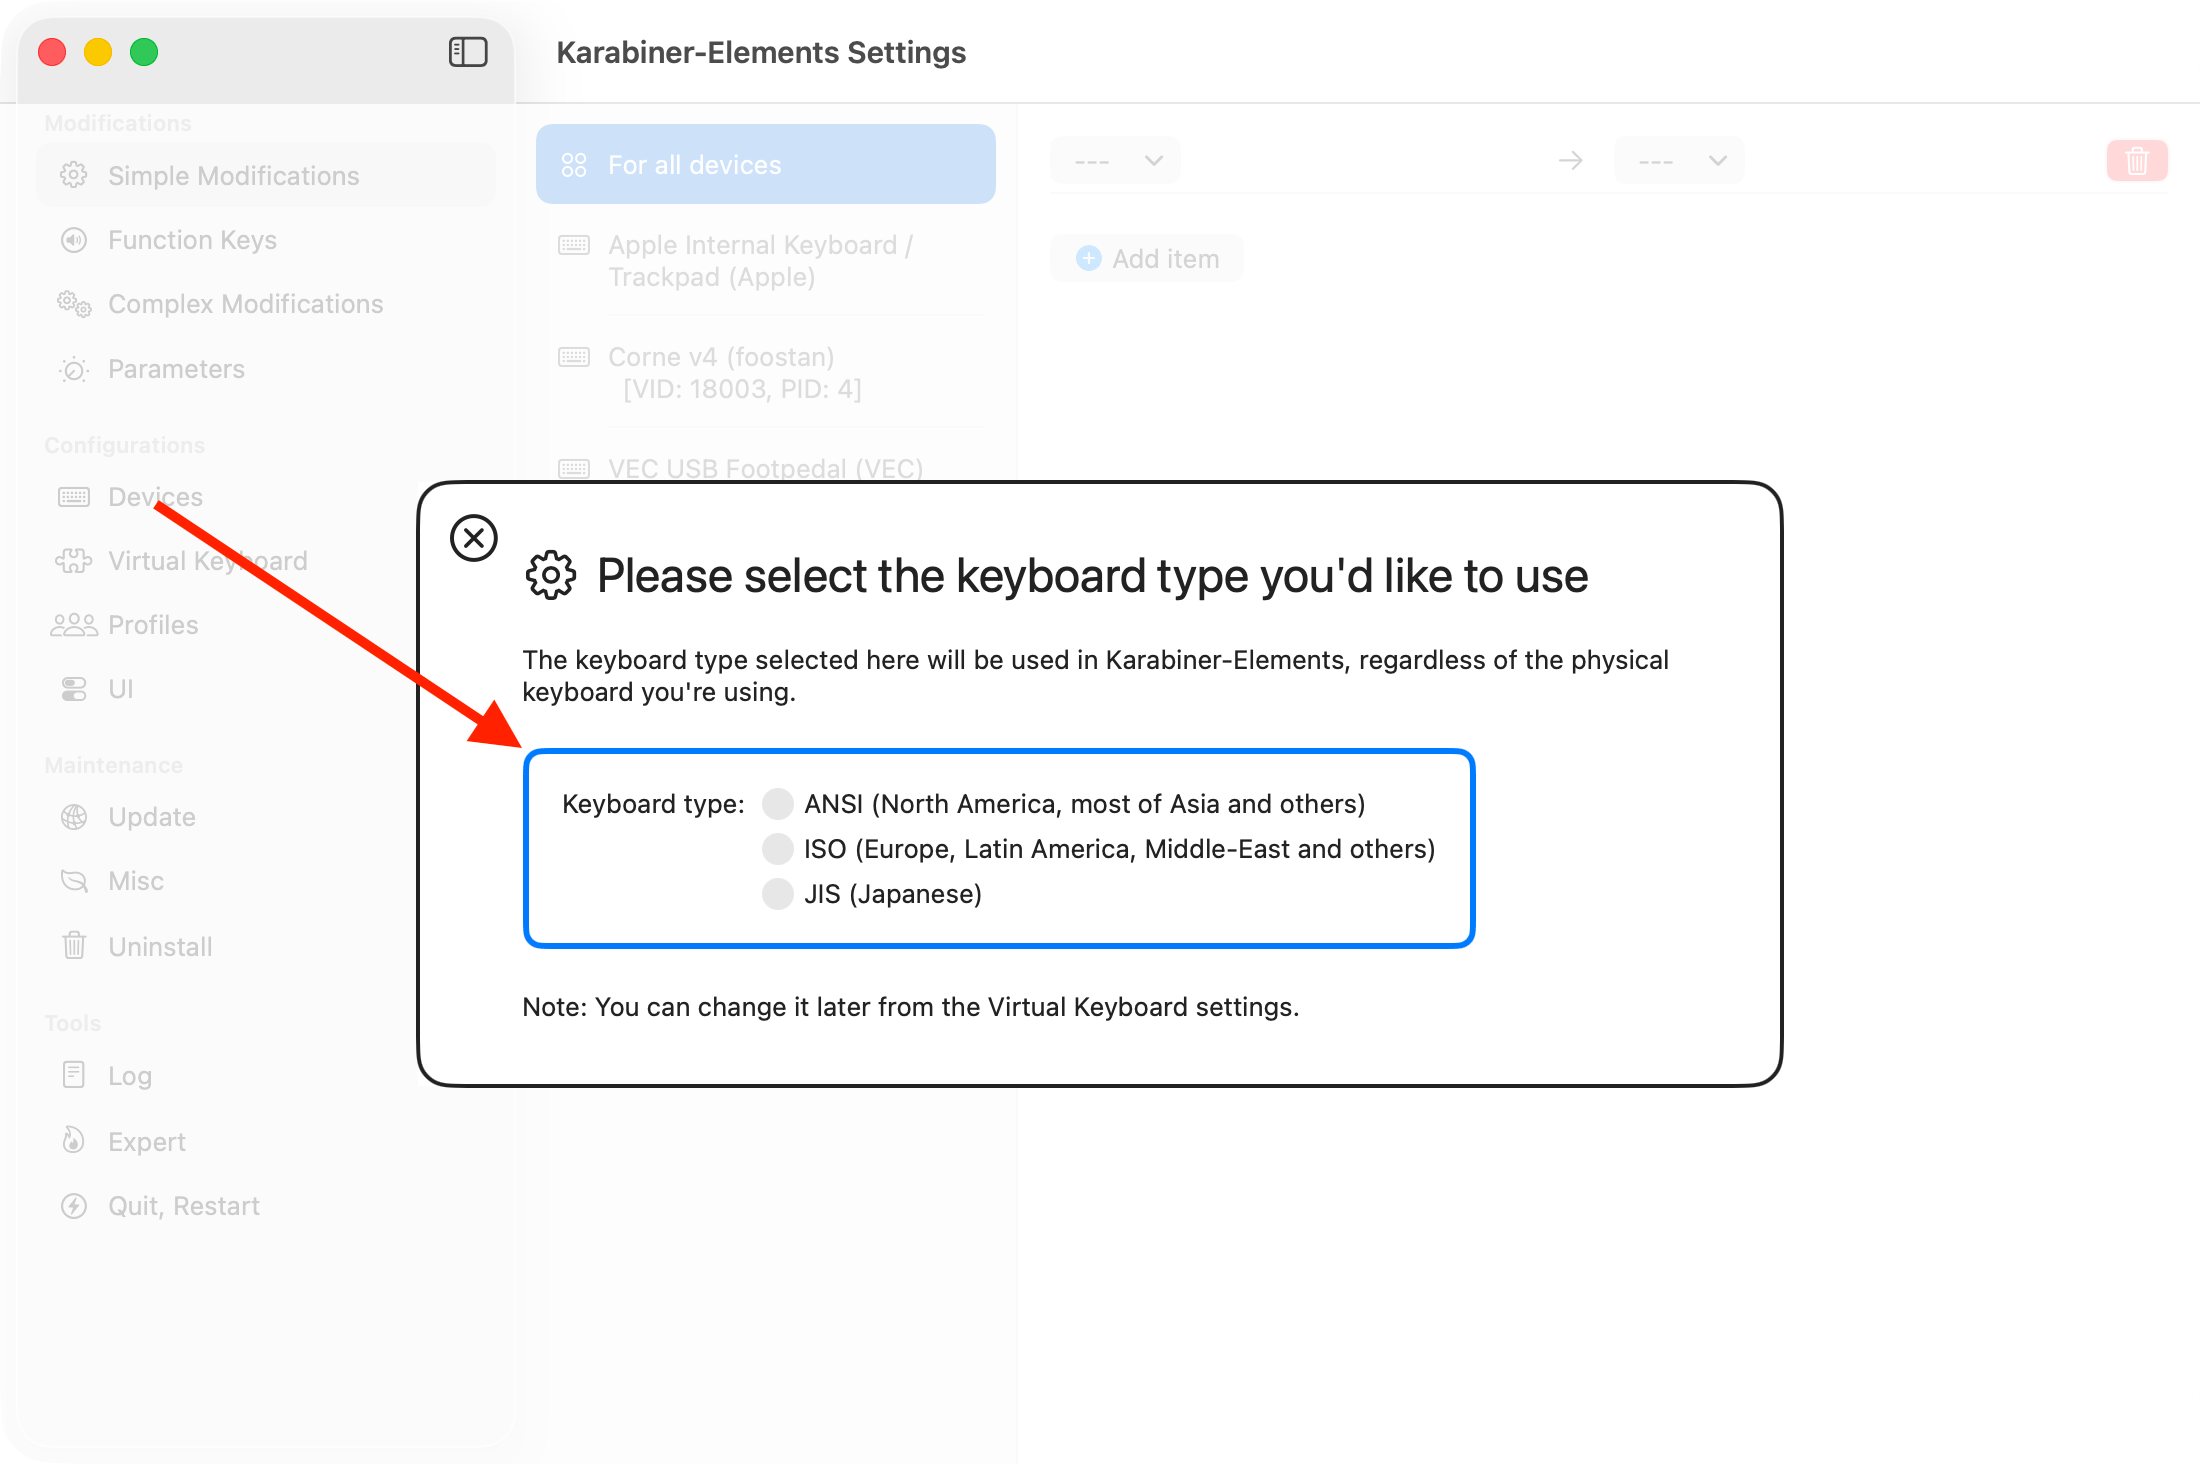Open the left from-key dropdown
2200x1464 pixels.
(x=1116, y=161)
